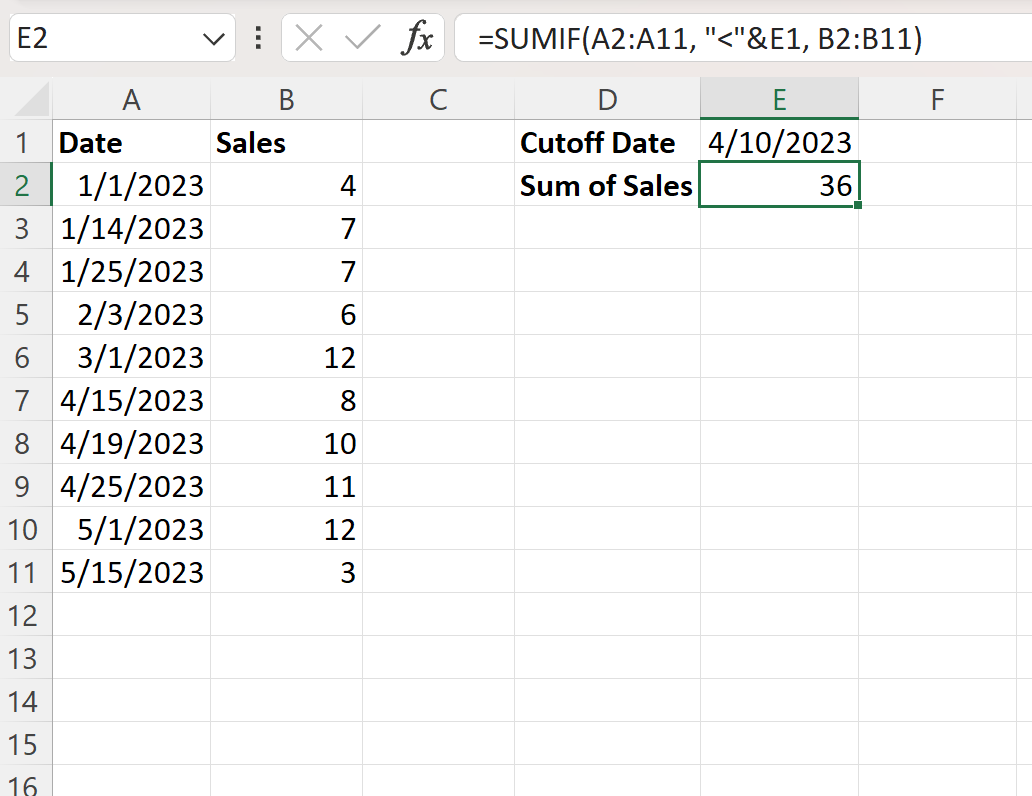This screenshot has width=1032, height=796.
Task: Select the date cell 4/15/2023
Action: click(132, 400)
